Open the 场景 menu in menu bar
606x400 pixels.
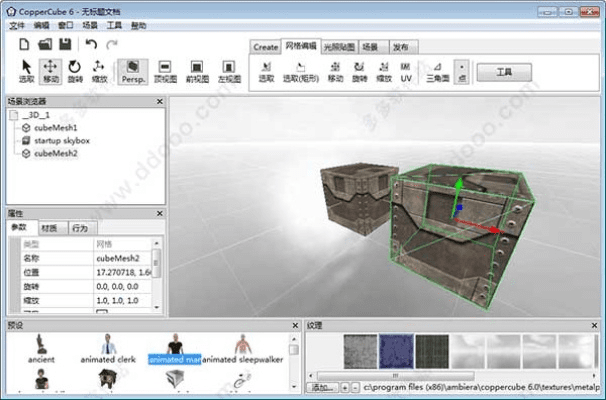[89, 24]
